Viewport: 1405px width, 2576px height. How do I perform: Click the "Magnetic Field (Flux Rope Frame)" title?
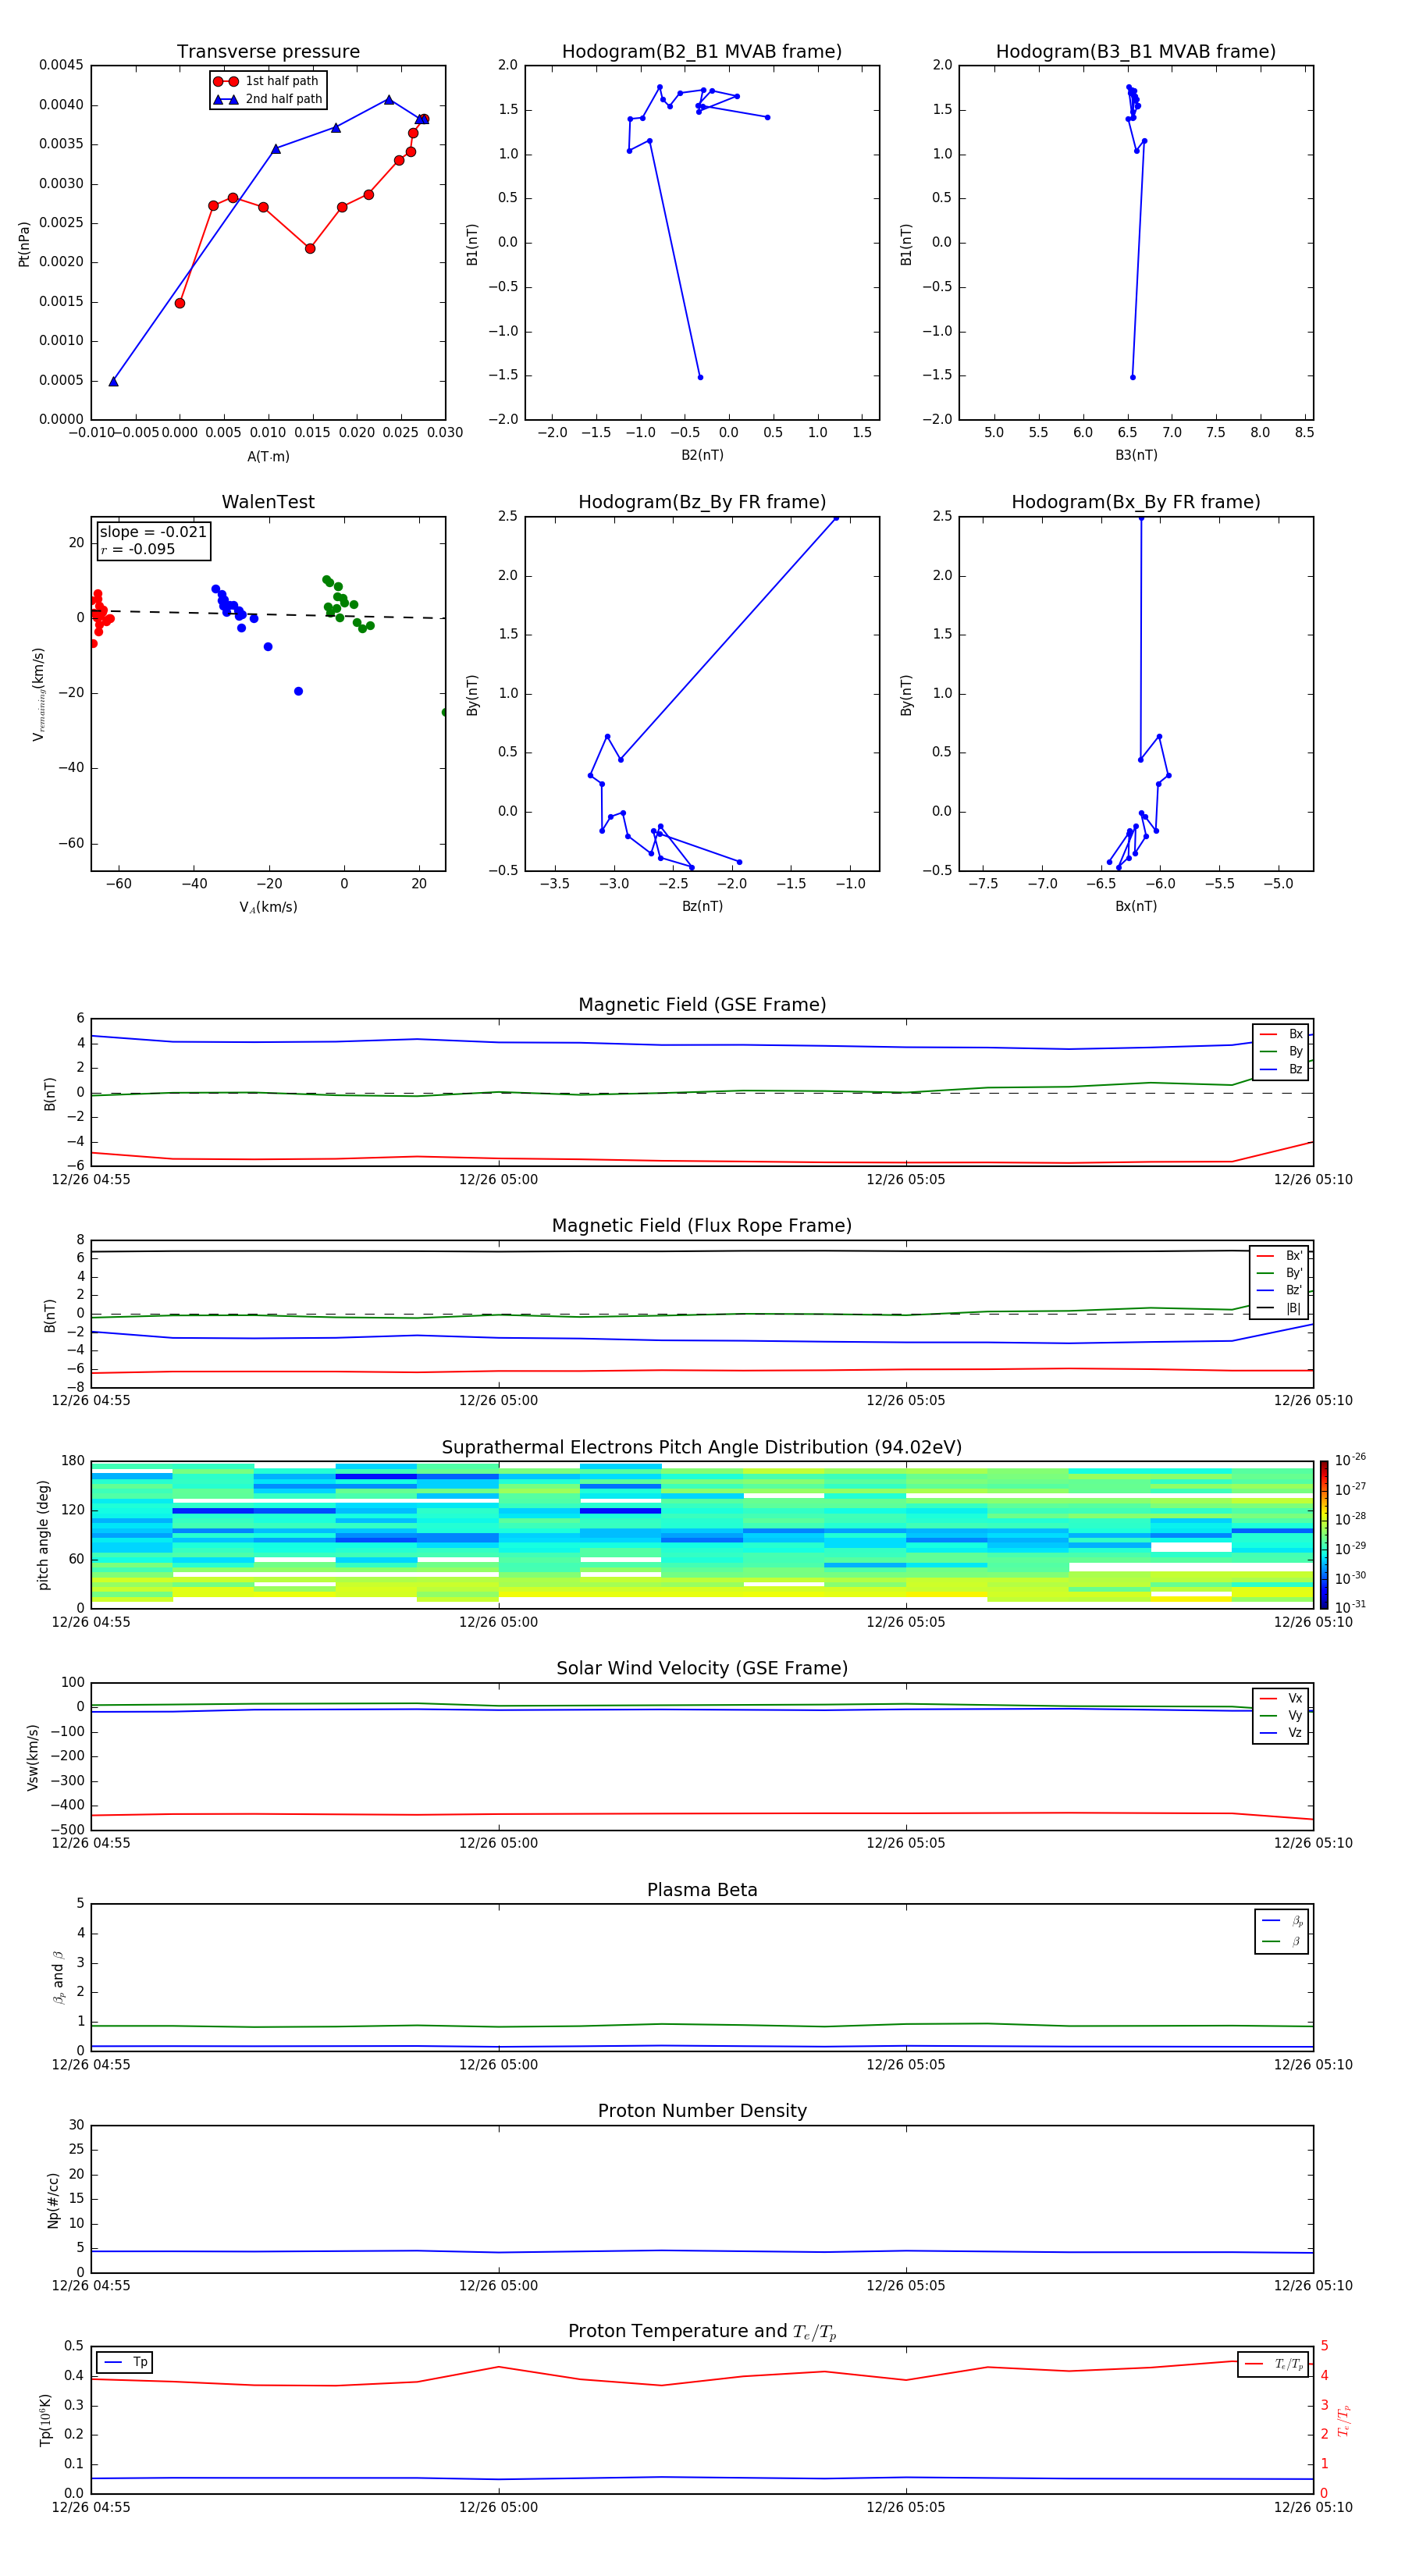click(702, 1226)
